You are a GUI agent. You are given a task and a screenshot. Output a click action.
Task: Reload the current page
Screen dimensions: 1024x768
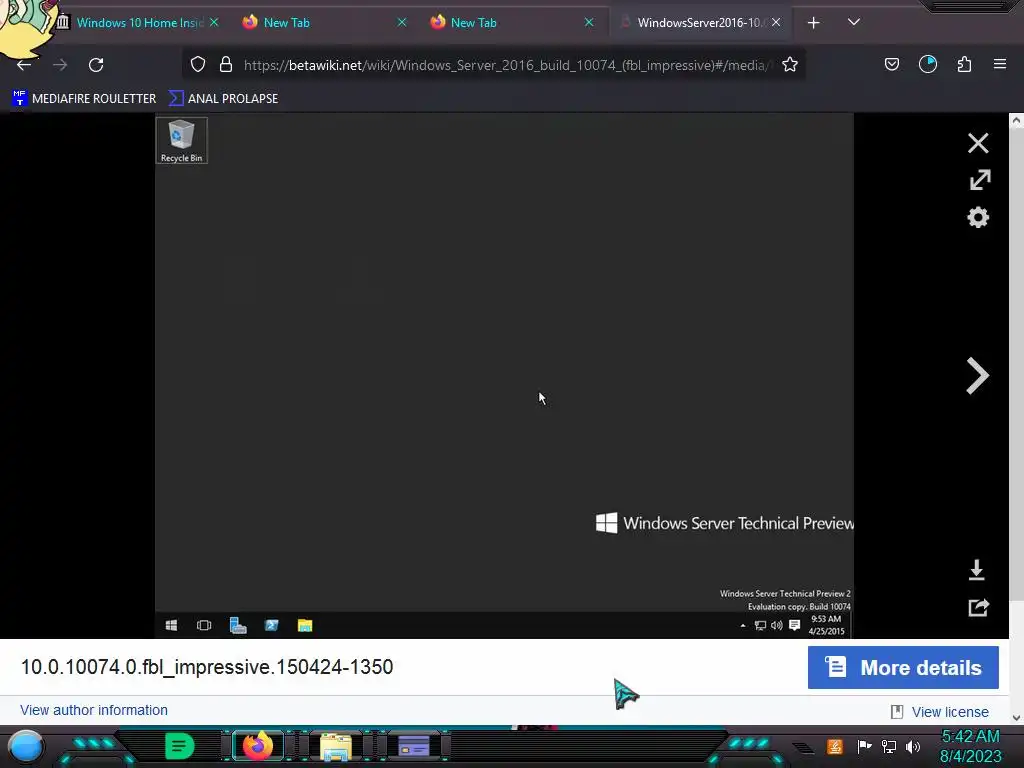coord(96,65)
